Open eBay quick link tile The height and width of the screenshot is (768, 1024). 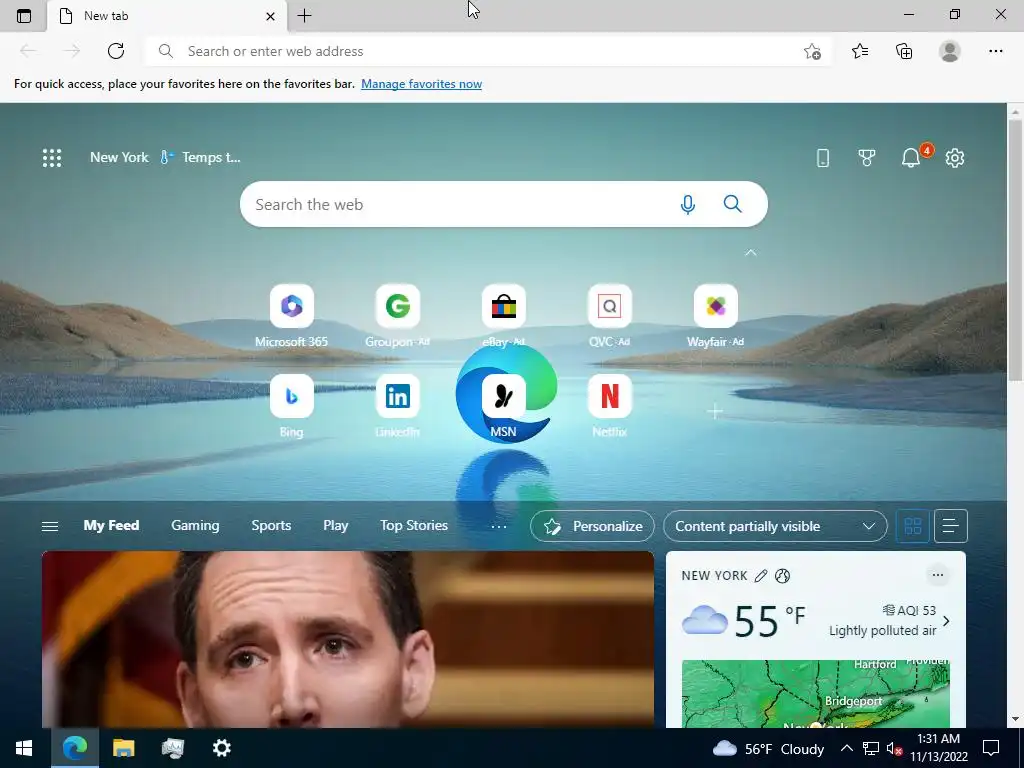point(504,316)
